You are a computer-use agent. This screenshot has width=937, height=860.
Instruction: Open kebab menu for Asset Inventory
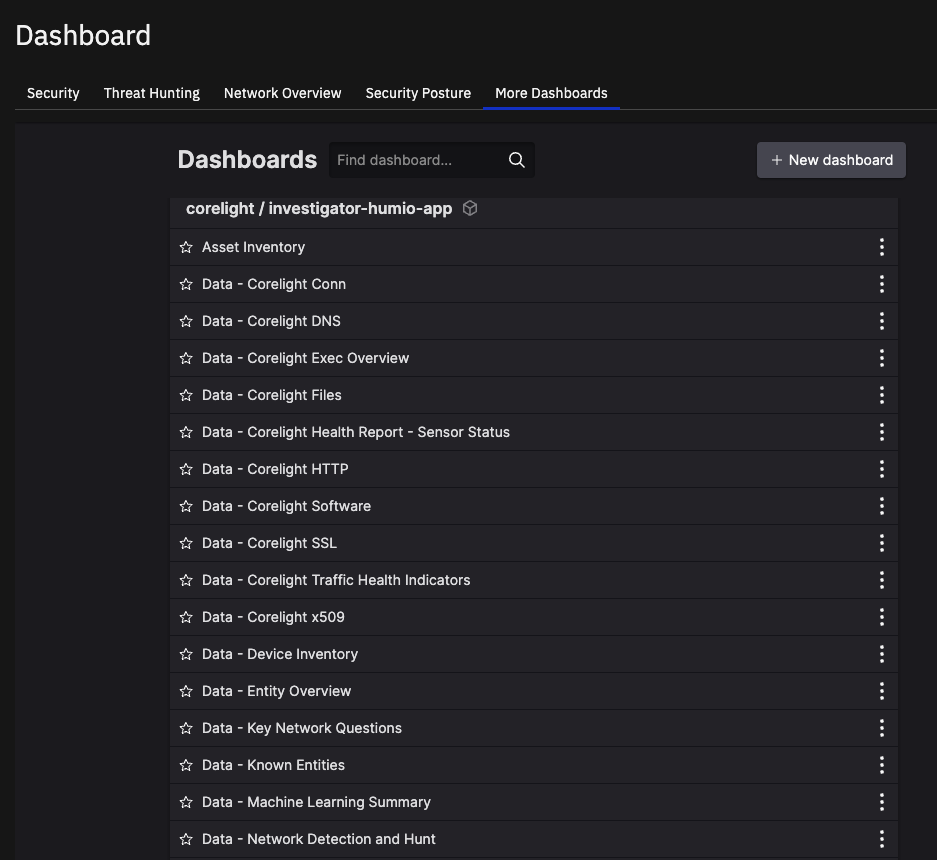tap(881, 247)
